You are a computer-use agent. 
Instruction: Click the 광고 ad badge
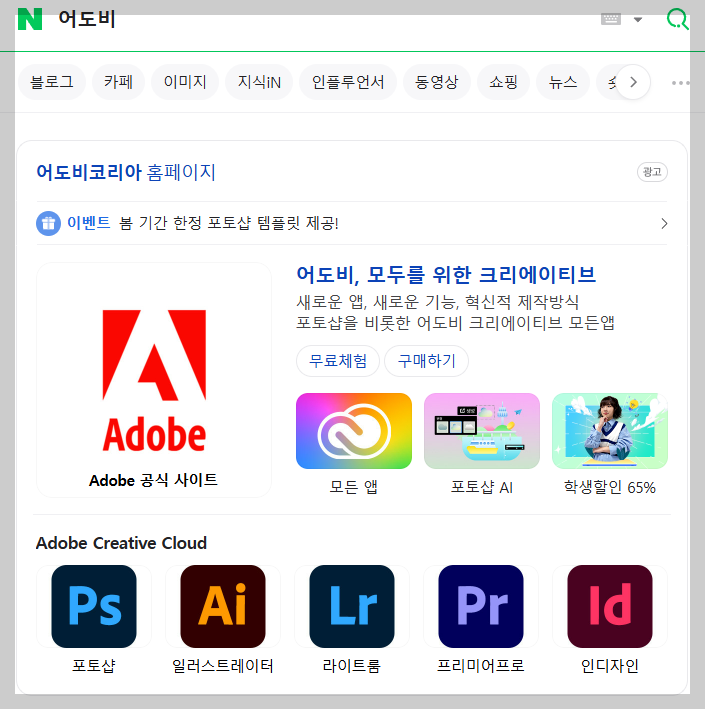pos(652,172)
